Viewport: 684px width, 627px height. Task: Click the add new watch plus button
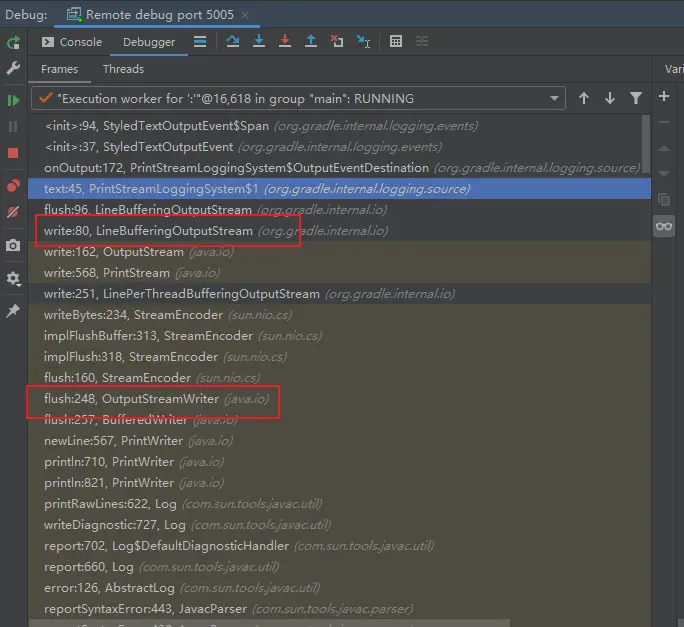click(664, 97)
